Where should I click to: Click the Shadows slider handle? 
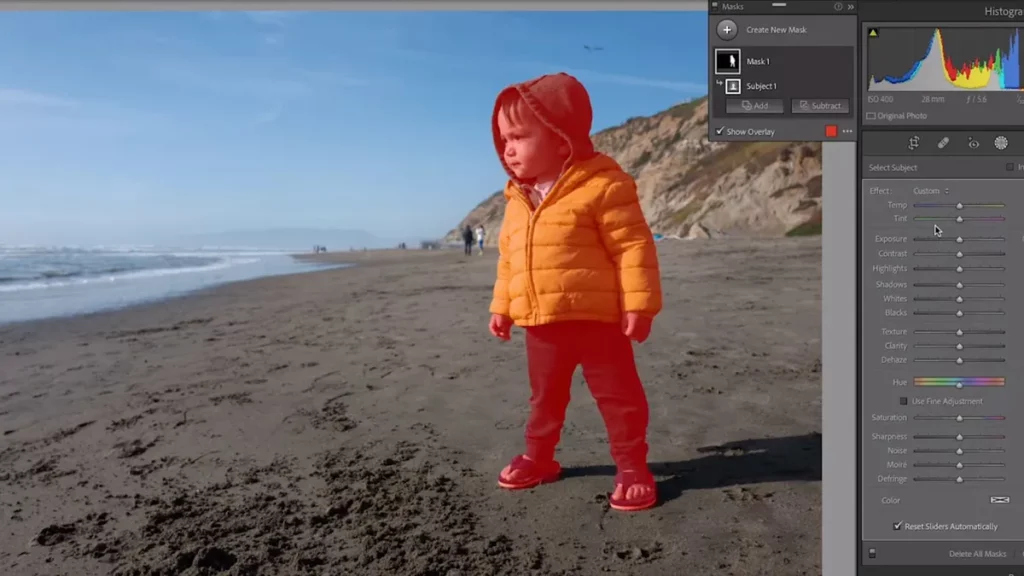(959, 285)
